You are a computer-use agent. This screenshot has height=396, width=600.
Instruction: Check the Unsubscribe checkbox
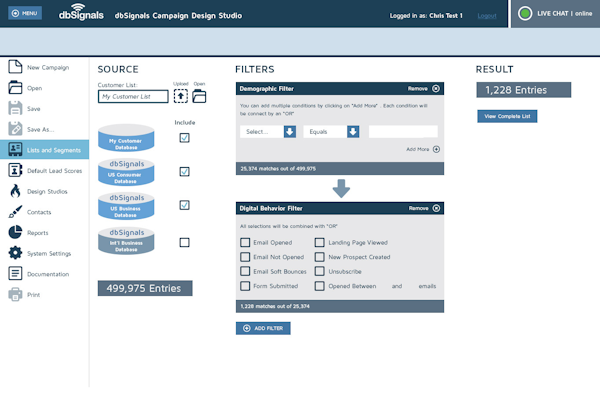(320, 271)
